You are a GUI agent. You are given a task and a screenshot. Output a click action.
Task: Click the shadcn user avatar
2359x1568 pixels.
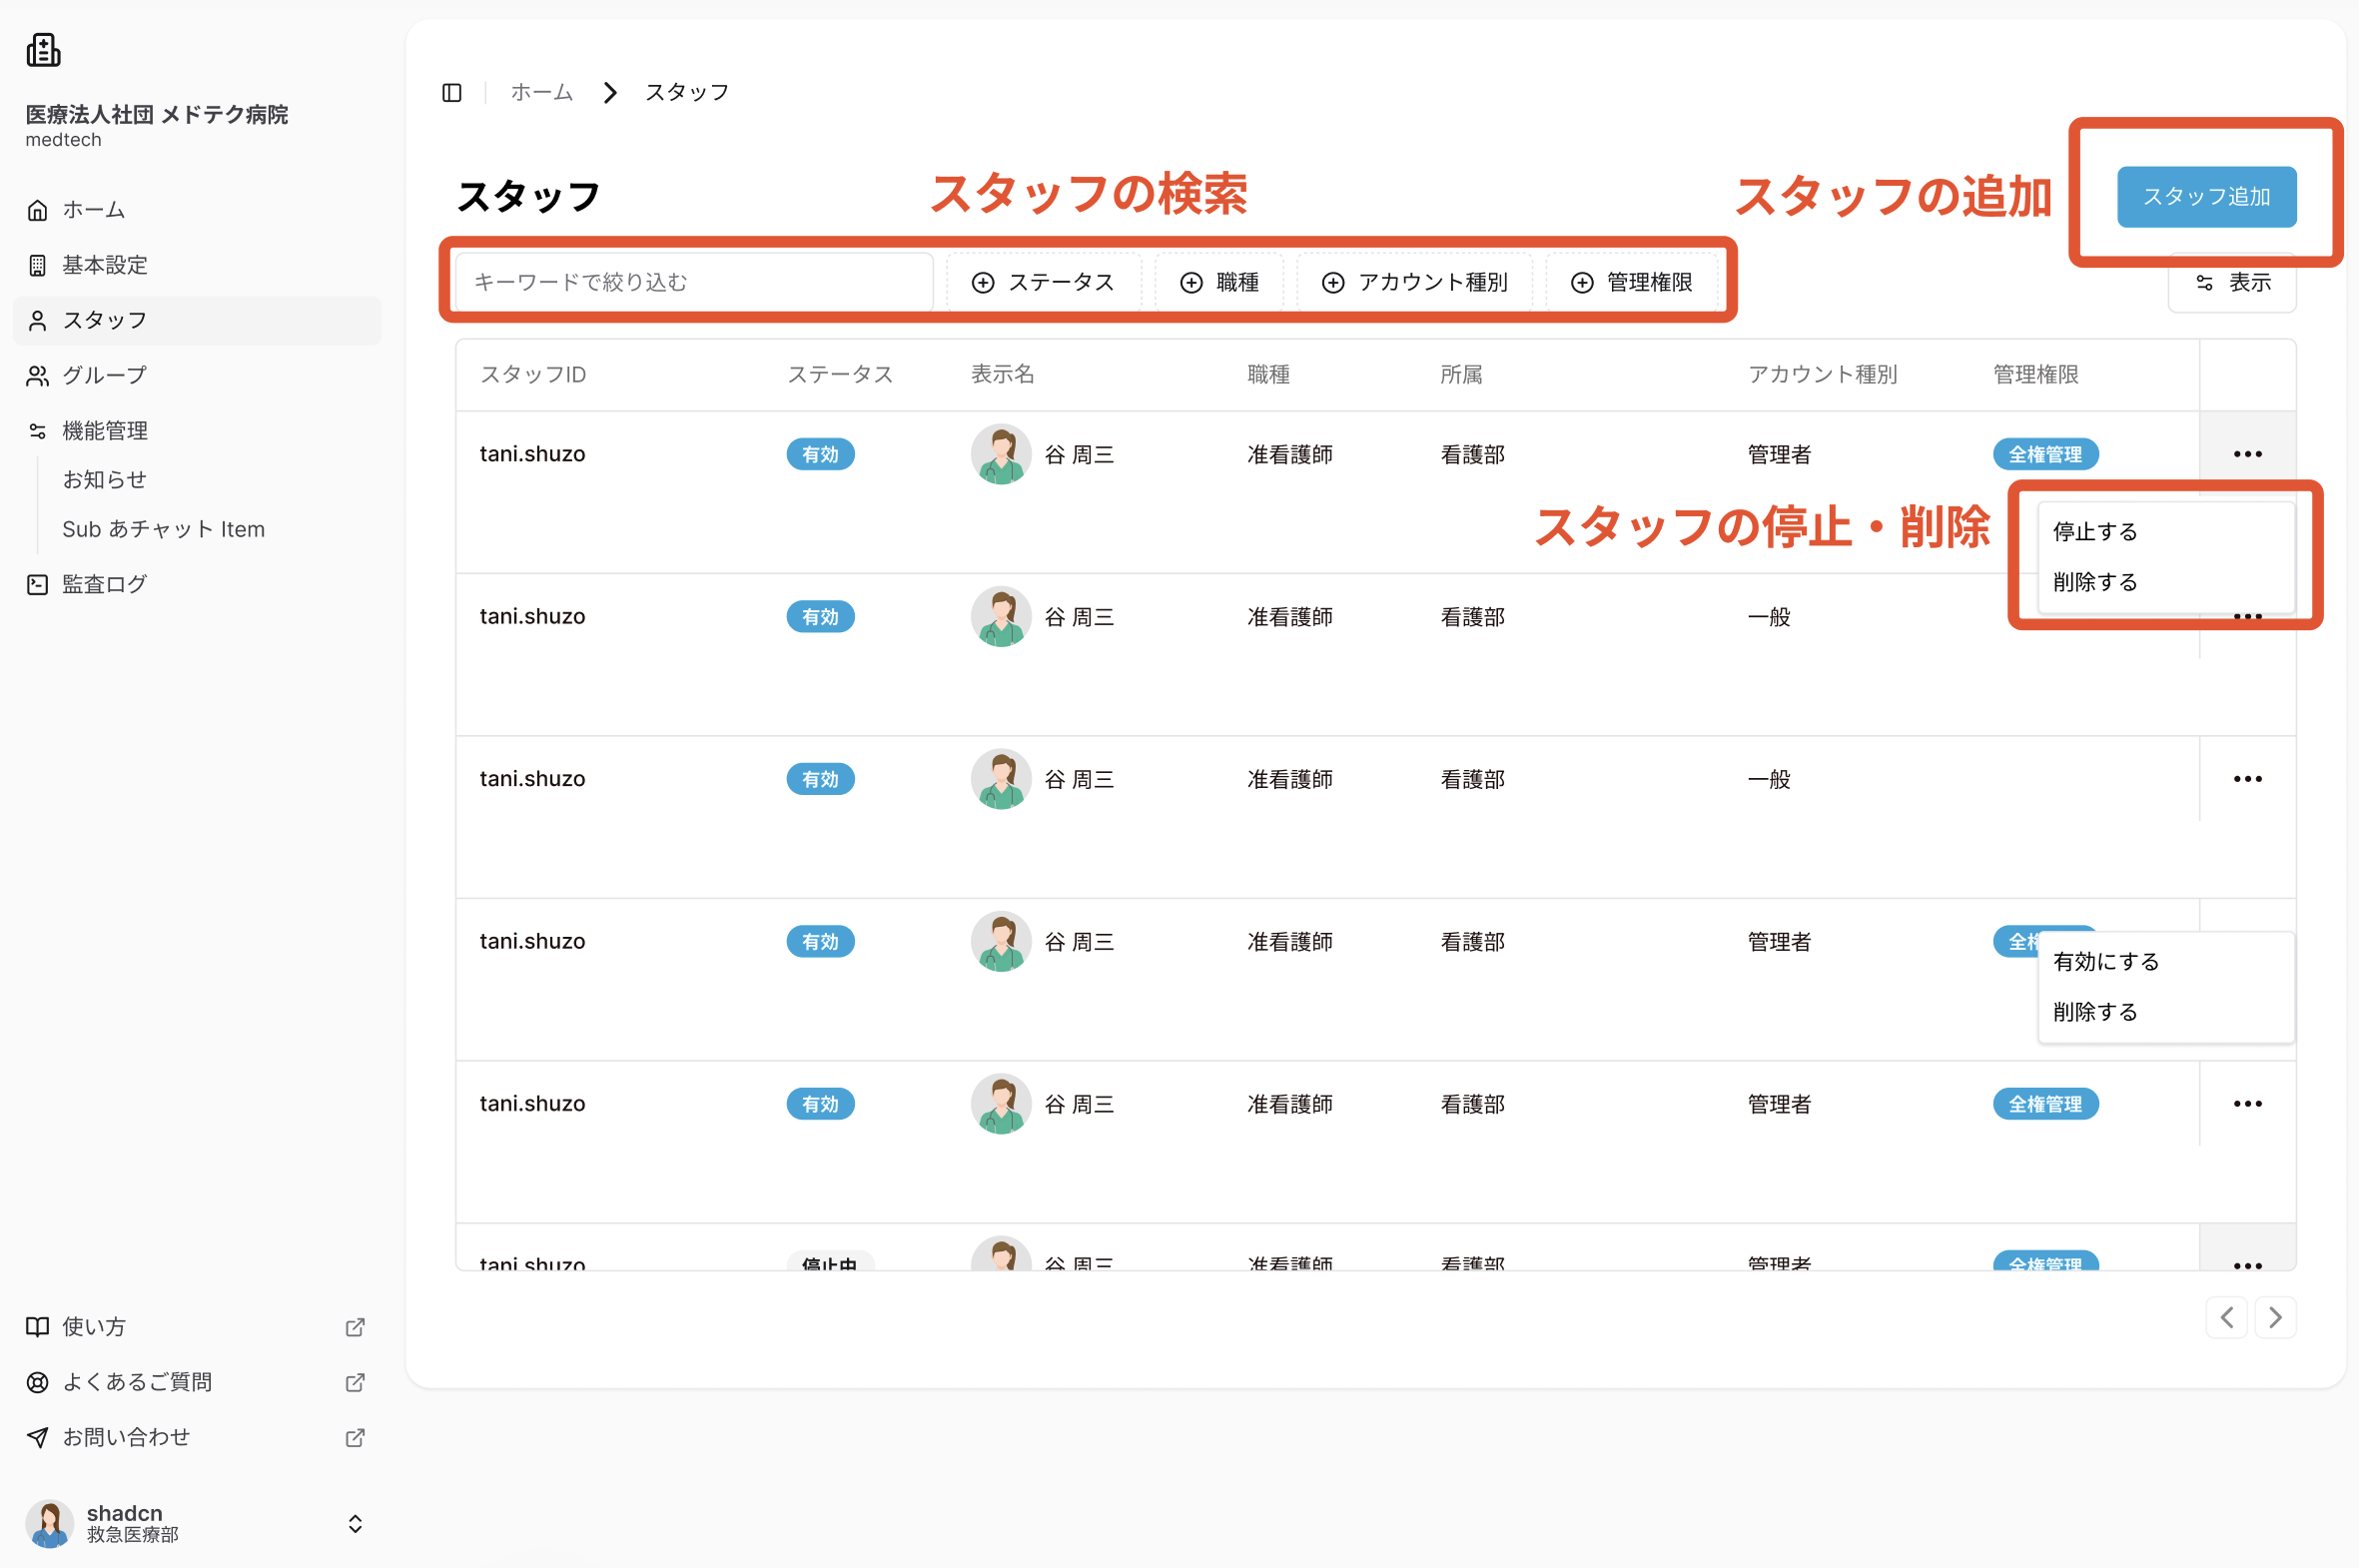(50, 1523)
